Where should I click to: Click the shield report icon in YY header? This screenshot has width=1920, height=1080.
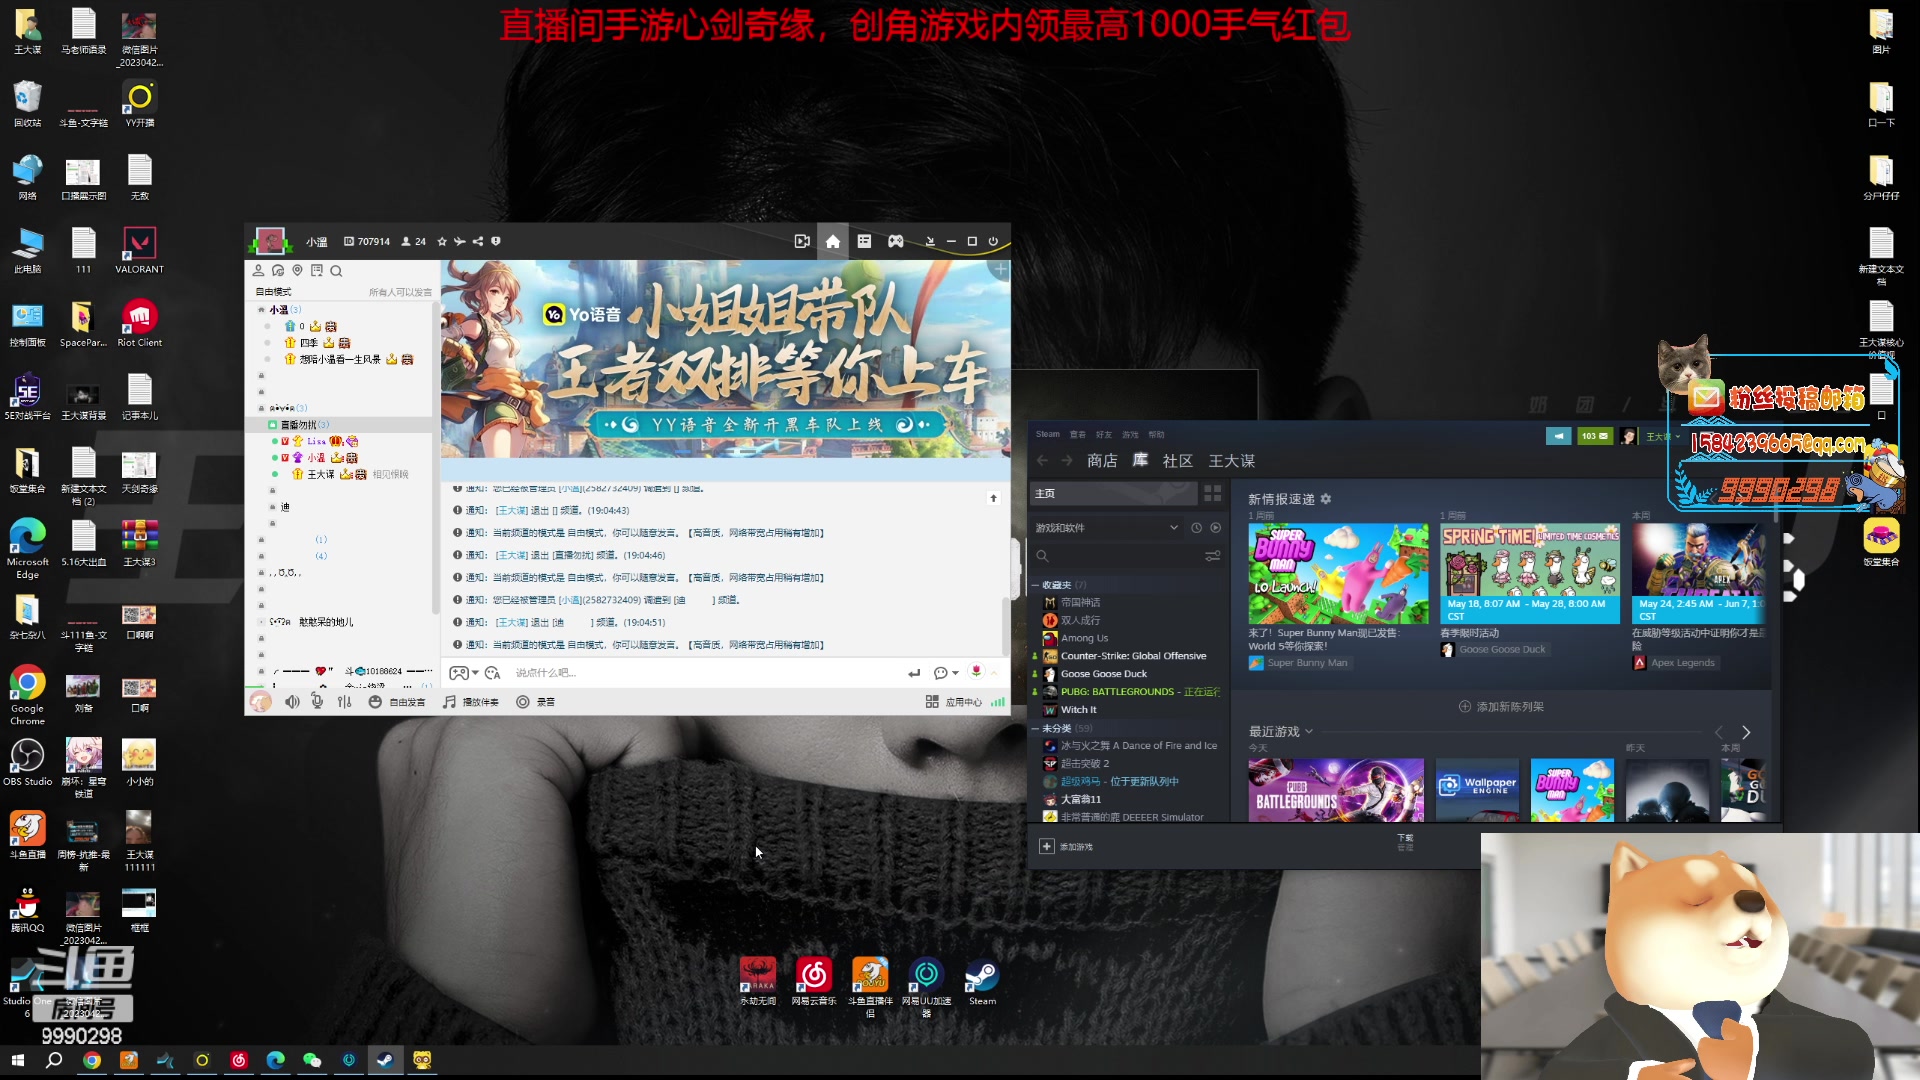point(496,241)
